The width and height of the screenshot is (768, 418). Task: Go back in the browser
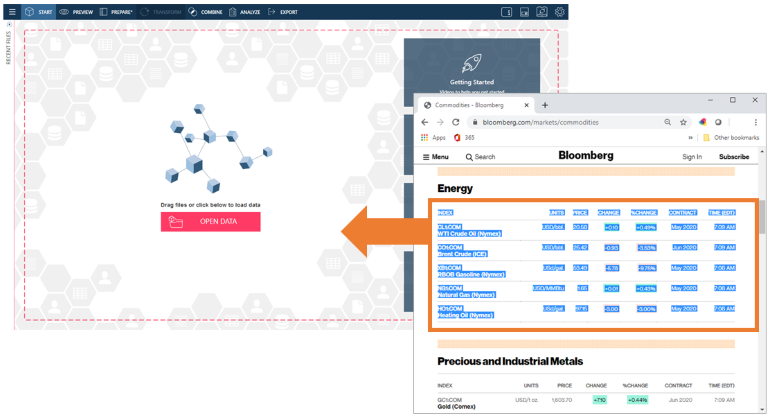[x=425, y=122]
